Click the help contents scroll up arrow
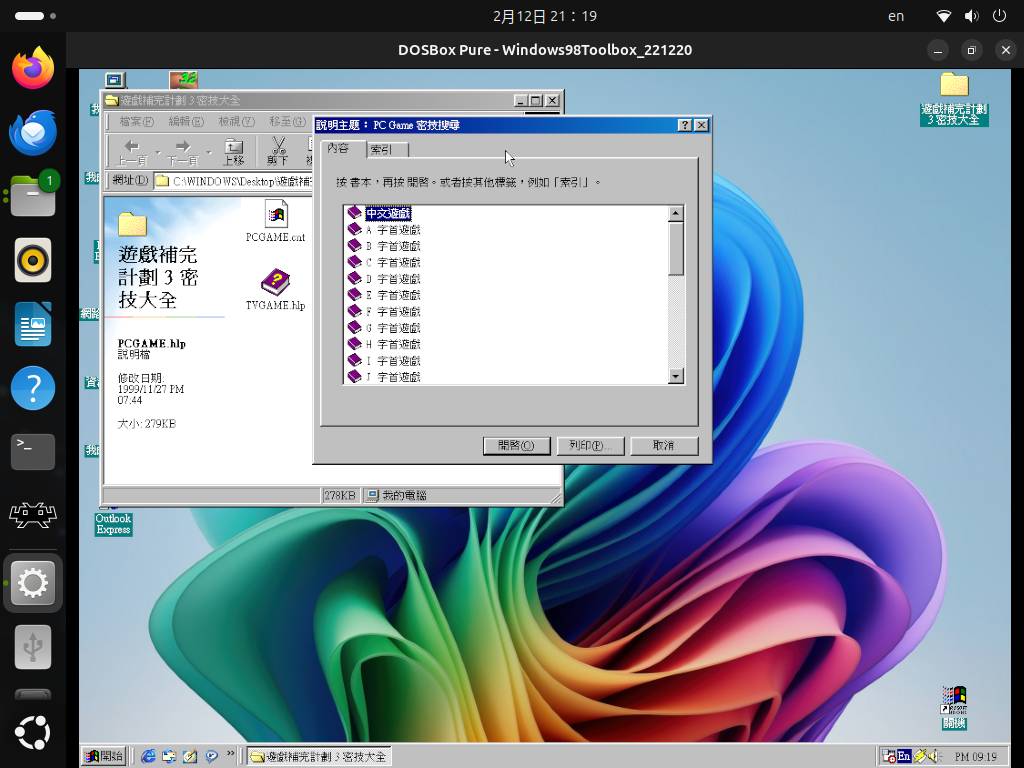Screen dimensions: 1024x768 [x=676, y=213]
